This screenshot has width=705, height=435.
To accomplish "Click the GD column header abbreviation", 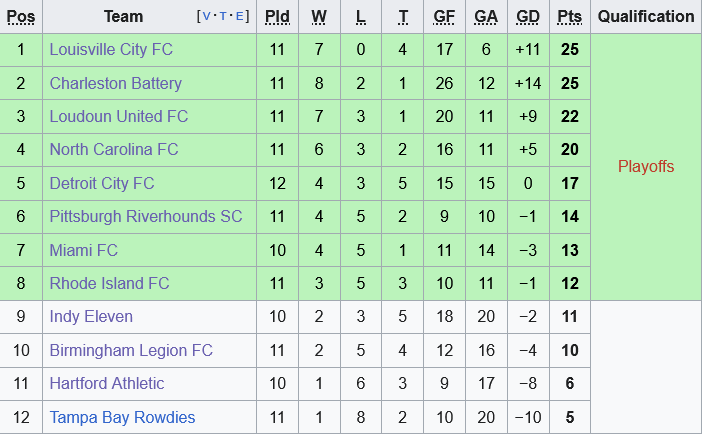I will coord(527,16).
